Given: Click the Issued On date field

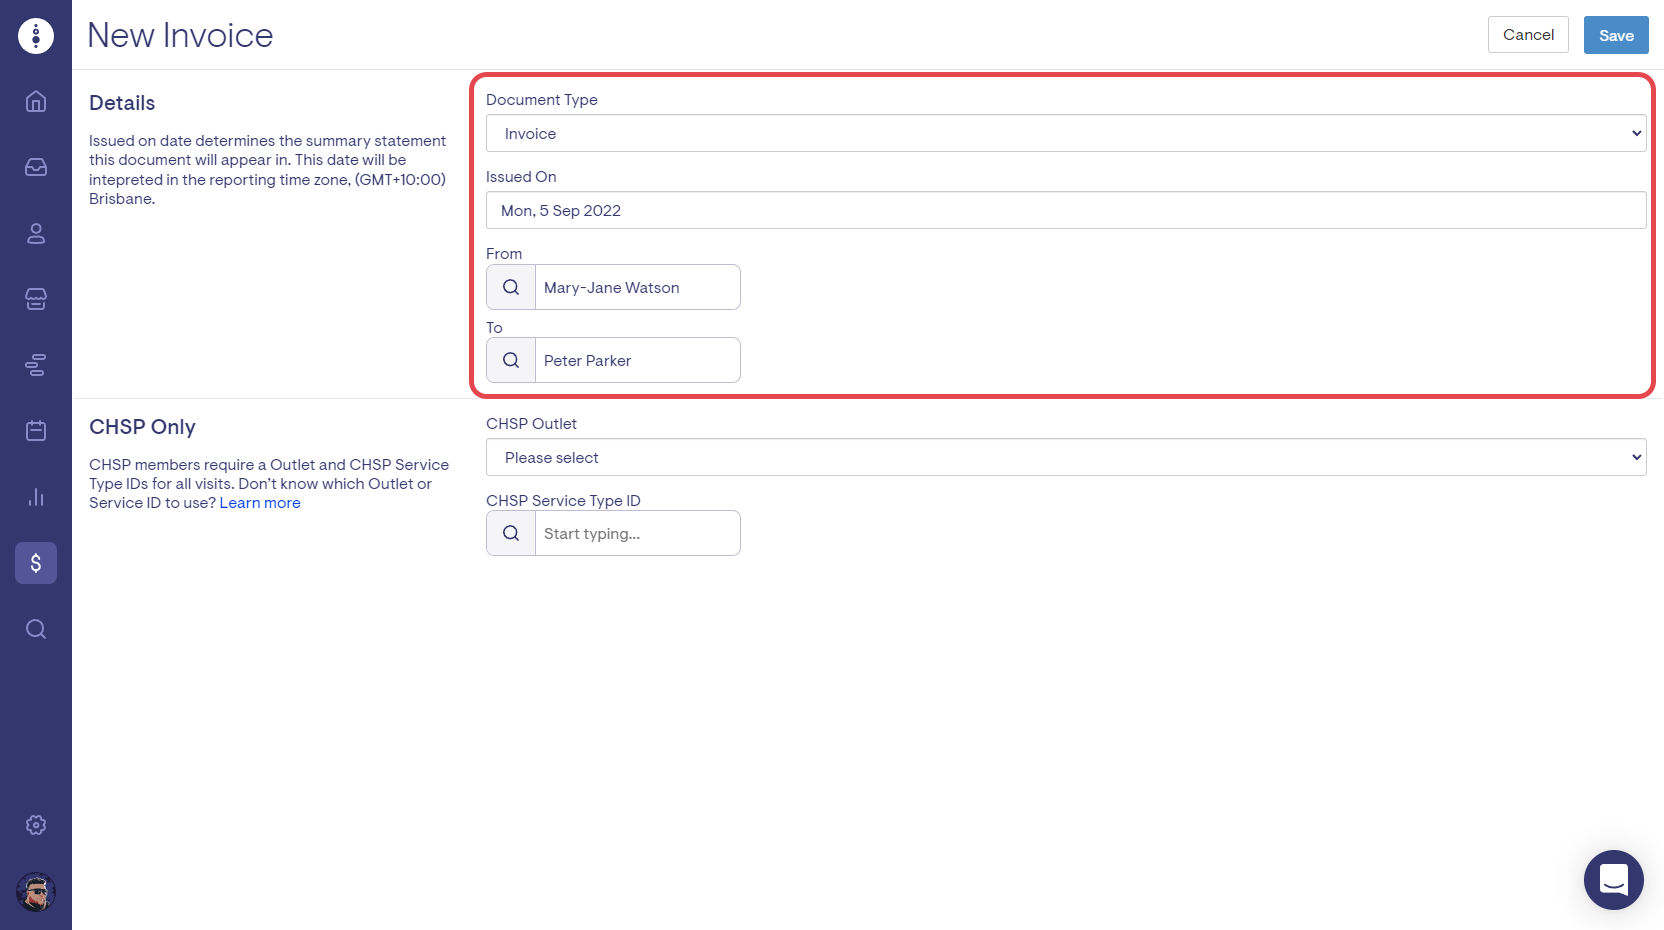Looking at the screenshot, I should pyautogui.click(x=1065, y=210).
